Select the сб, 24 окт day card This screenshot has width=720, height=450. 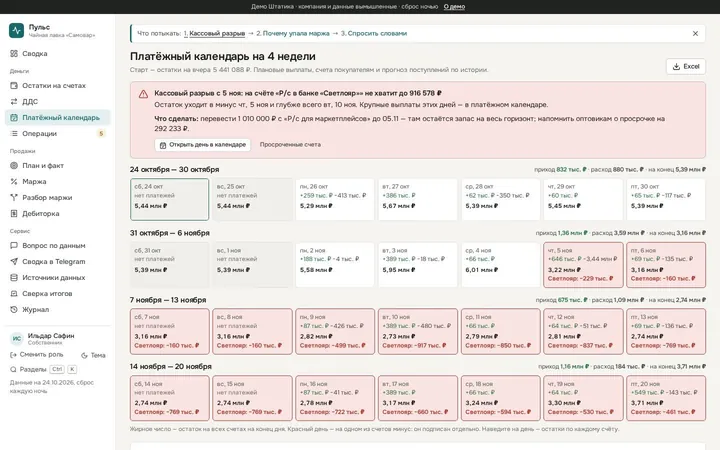[x=169, y=199]
